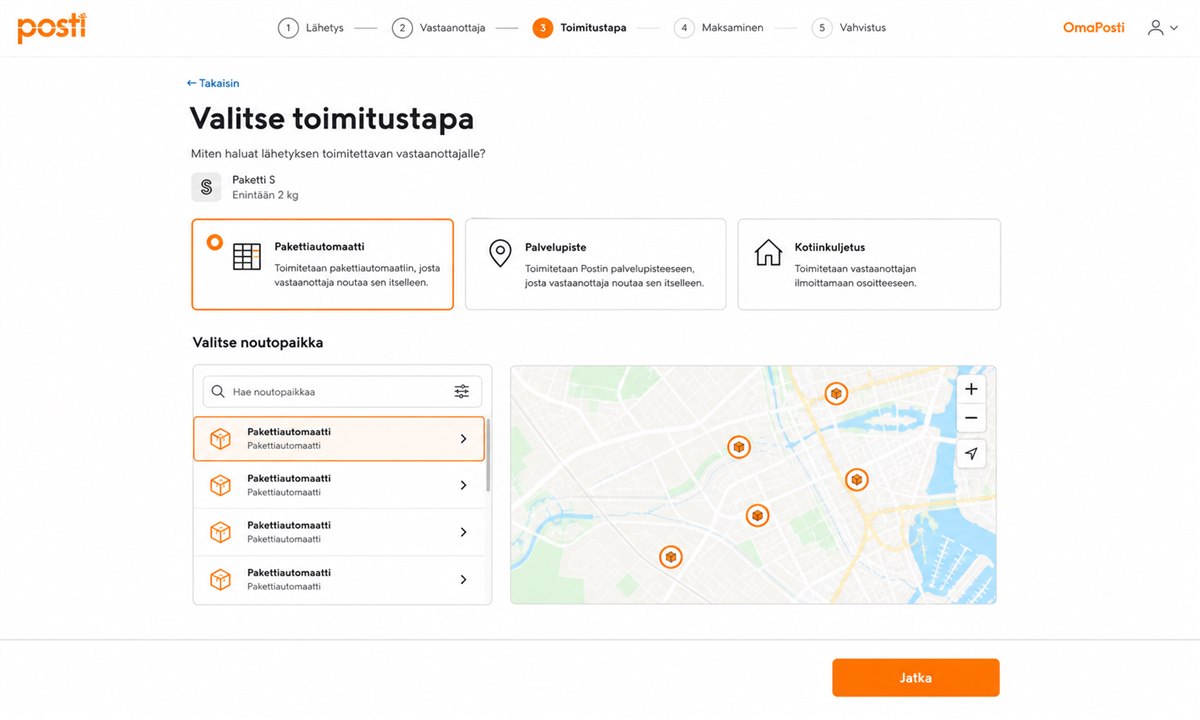1200x720 pixels.
Task: Click the Pakettiautomaatti locker grid icon
Action: 246,256
